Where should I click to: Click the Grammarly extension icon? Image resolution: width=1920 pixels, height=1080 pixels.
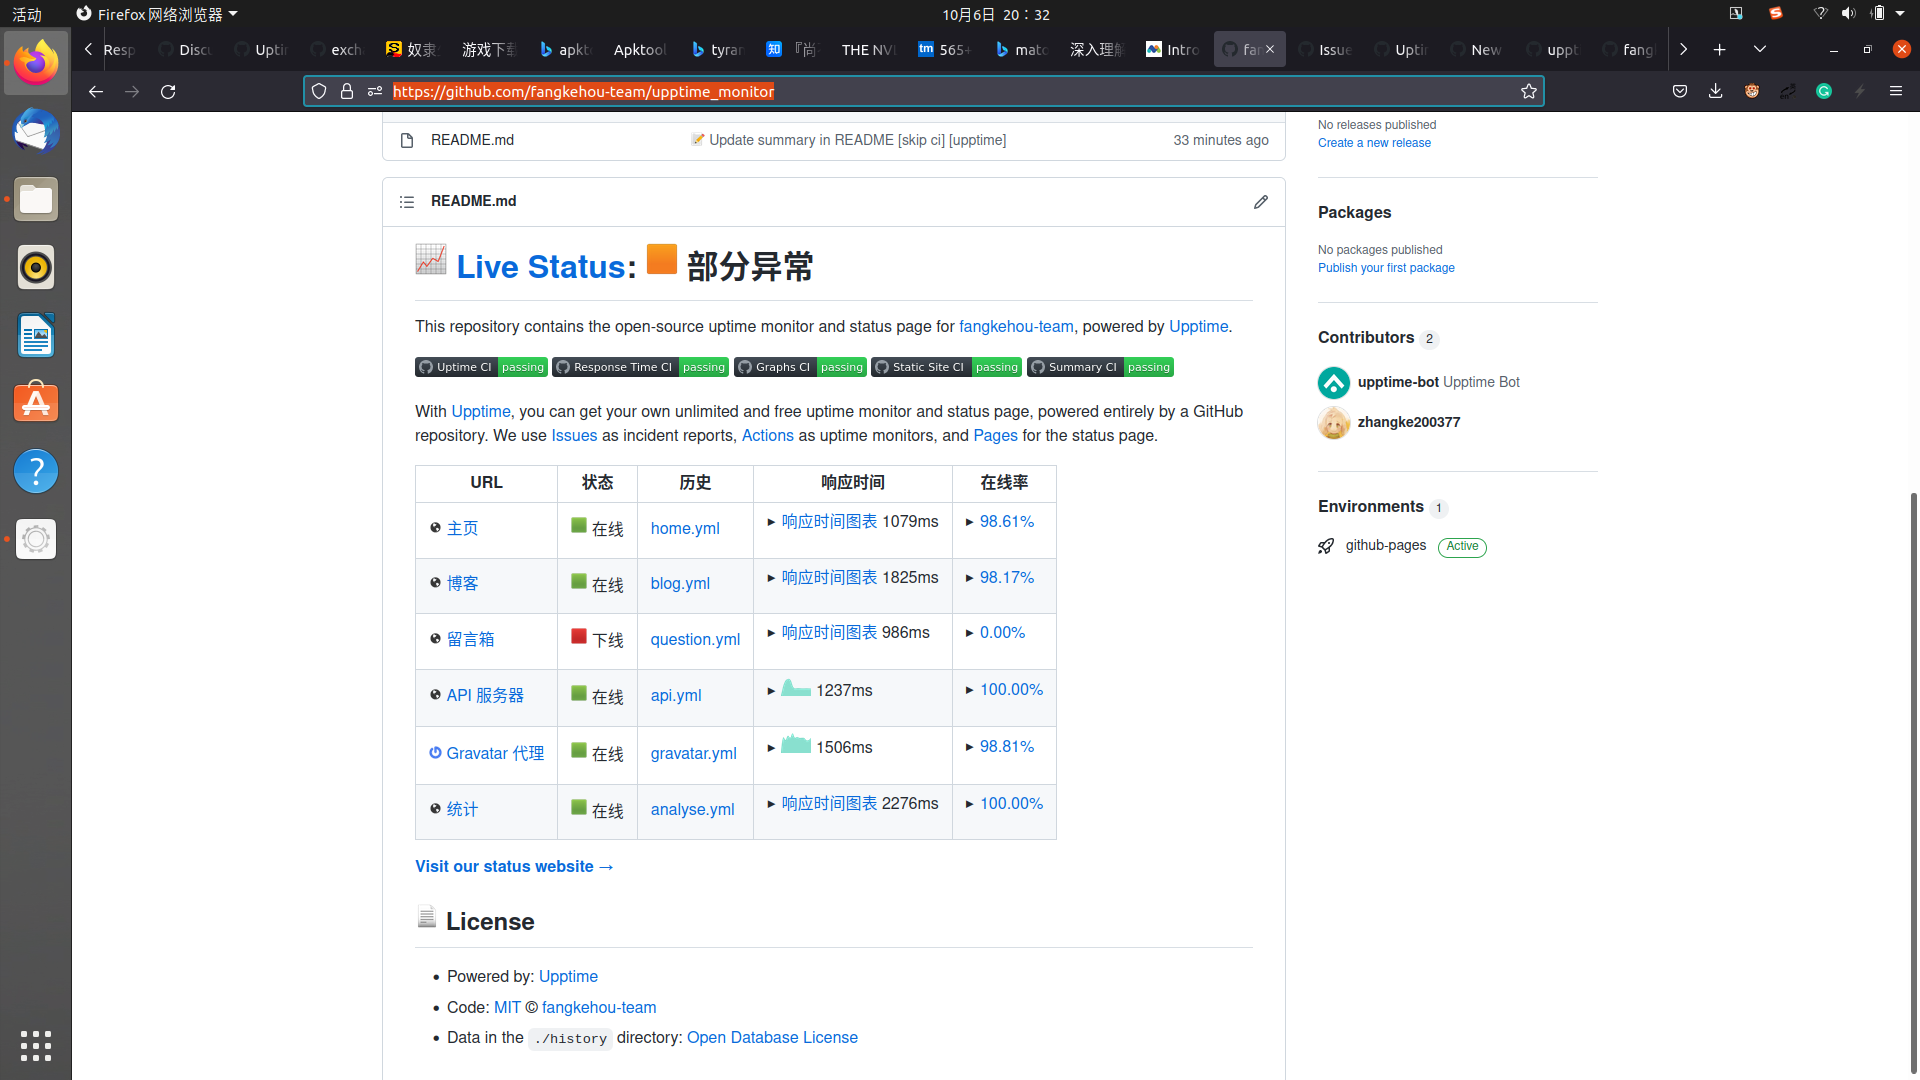[x=1824, y=91]
